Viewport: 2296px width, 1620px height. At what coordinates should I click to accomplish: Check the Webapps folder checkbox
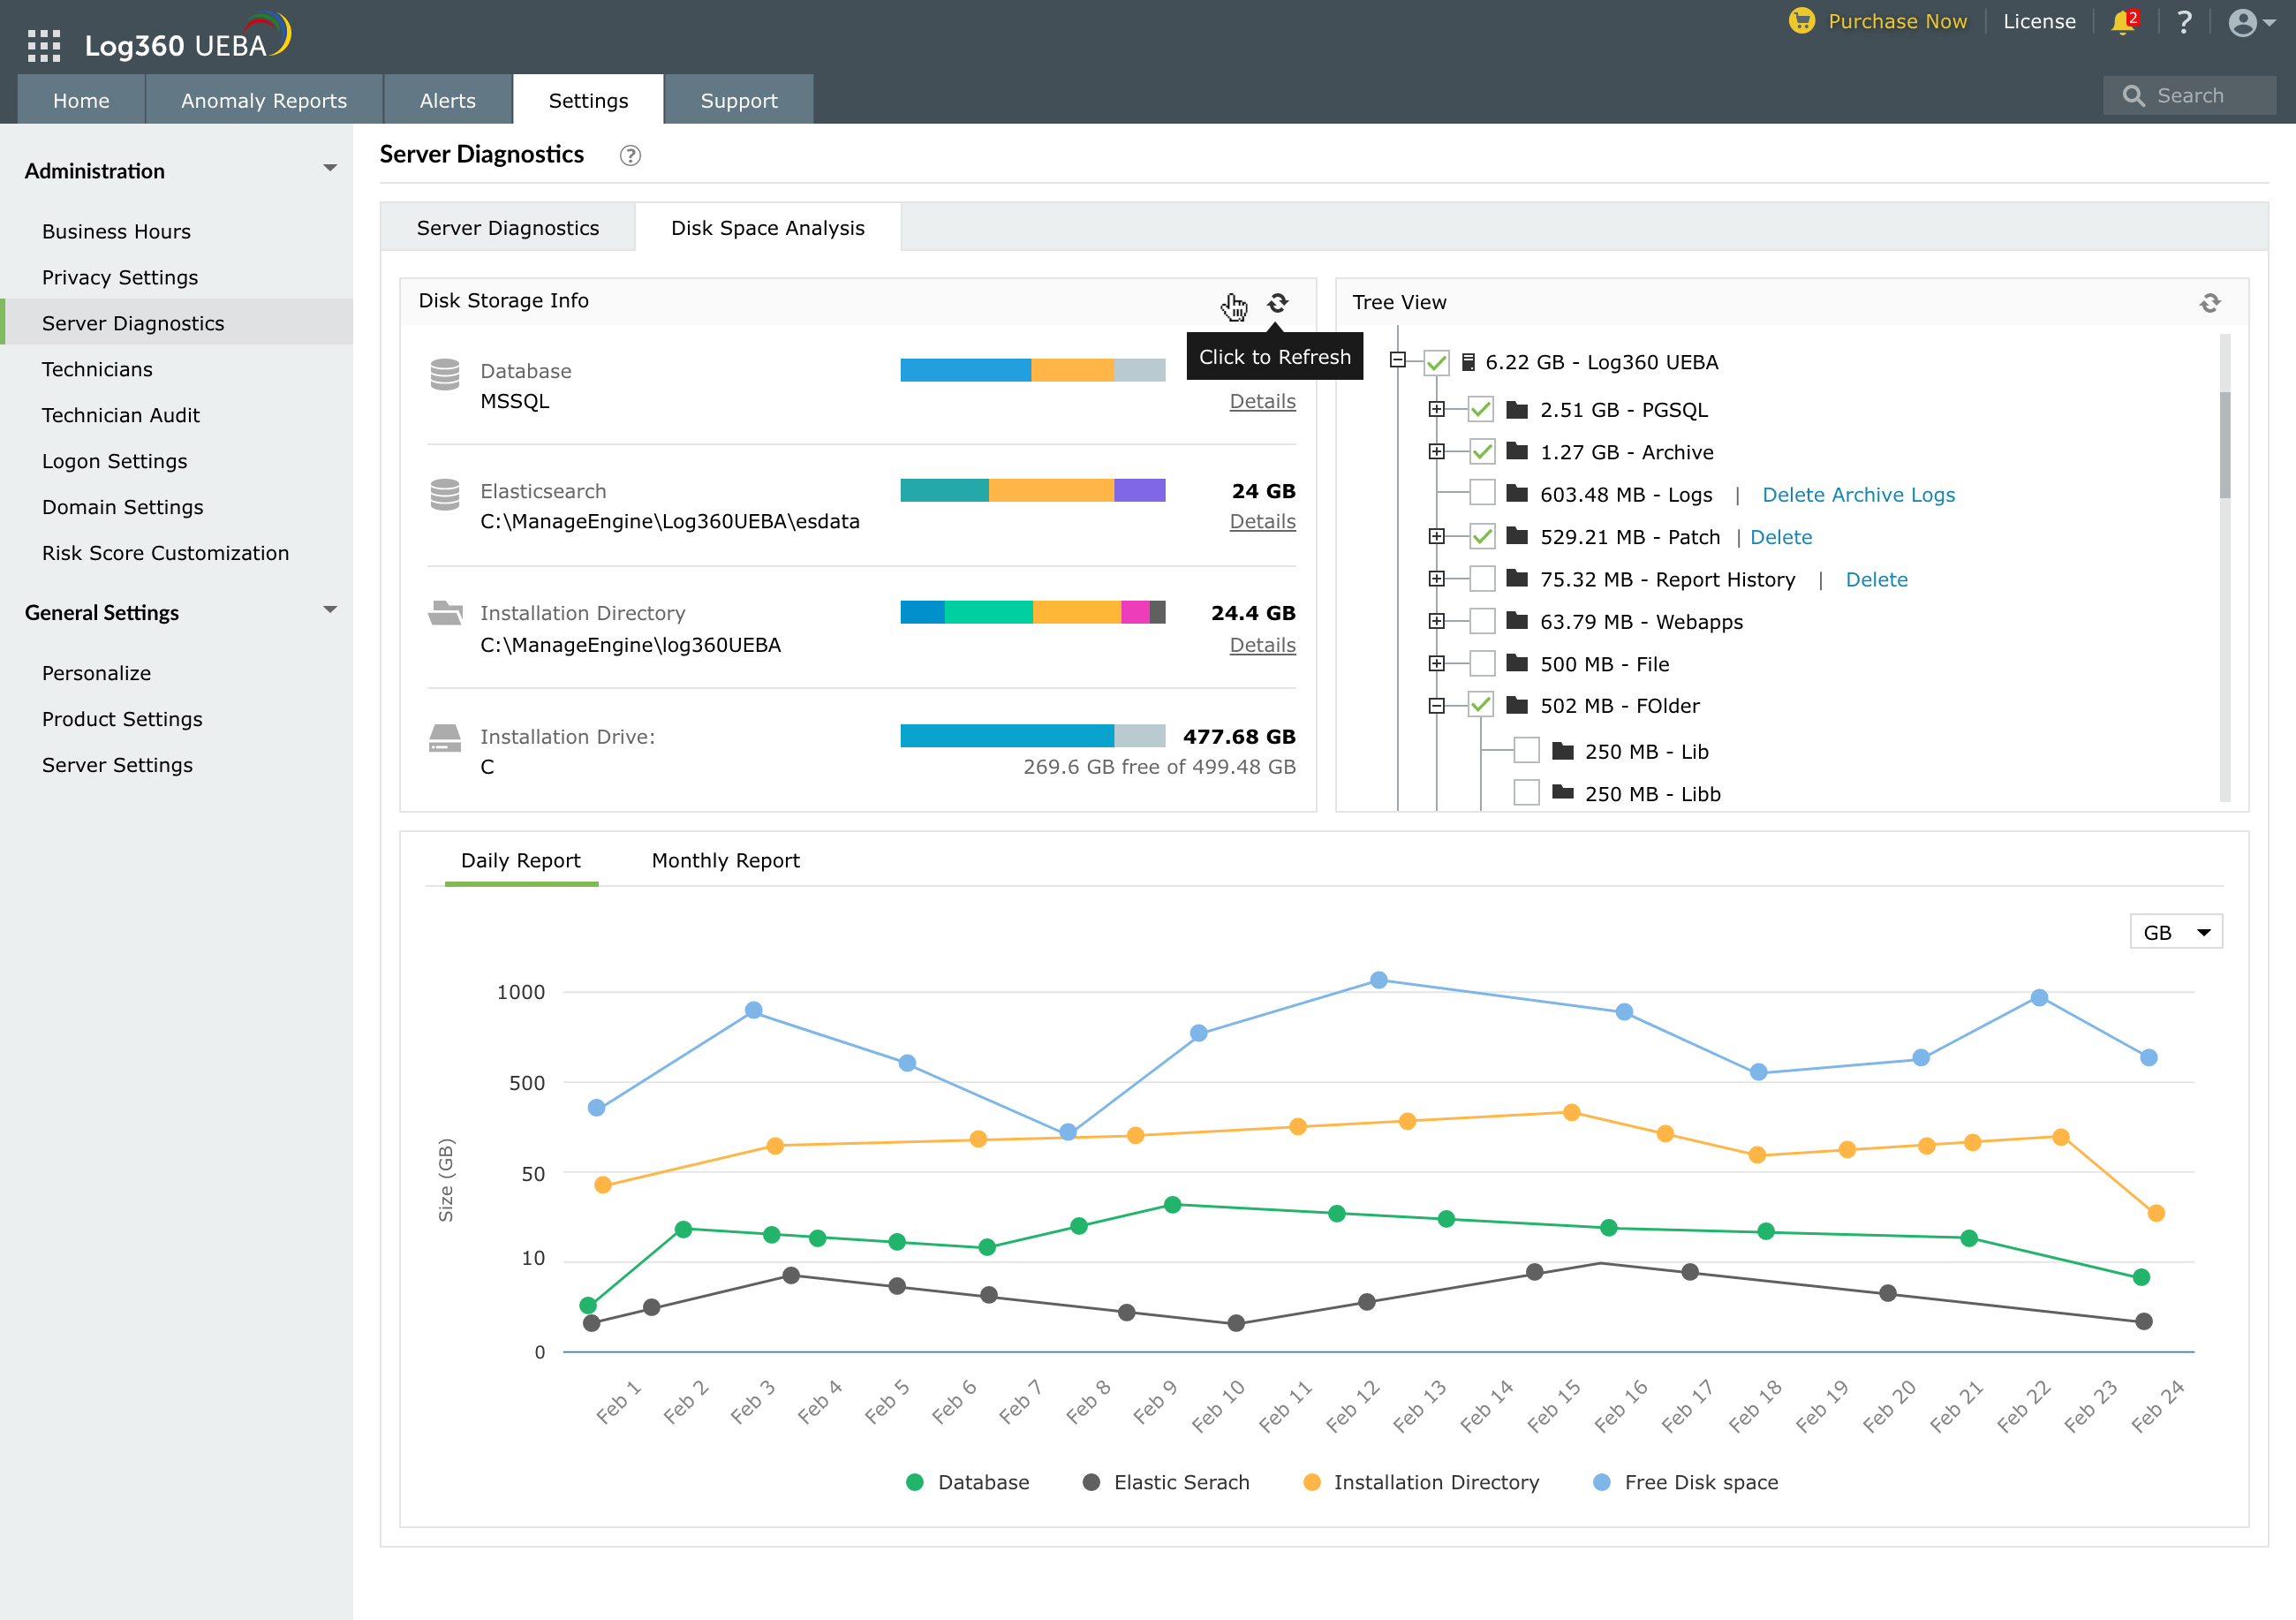pyautogui.click(x=1481, y=621)
